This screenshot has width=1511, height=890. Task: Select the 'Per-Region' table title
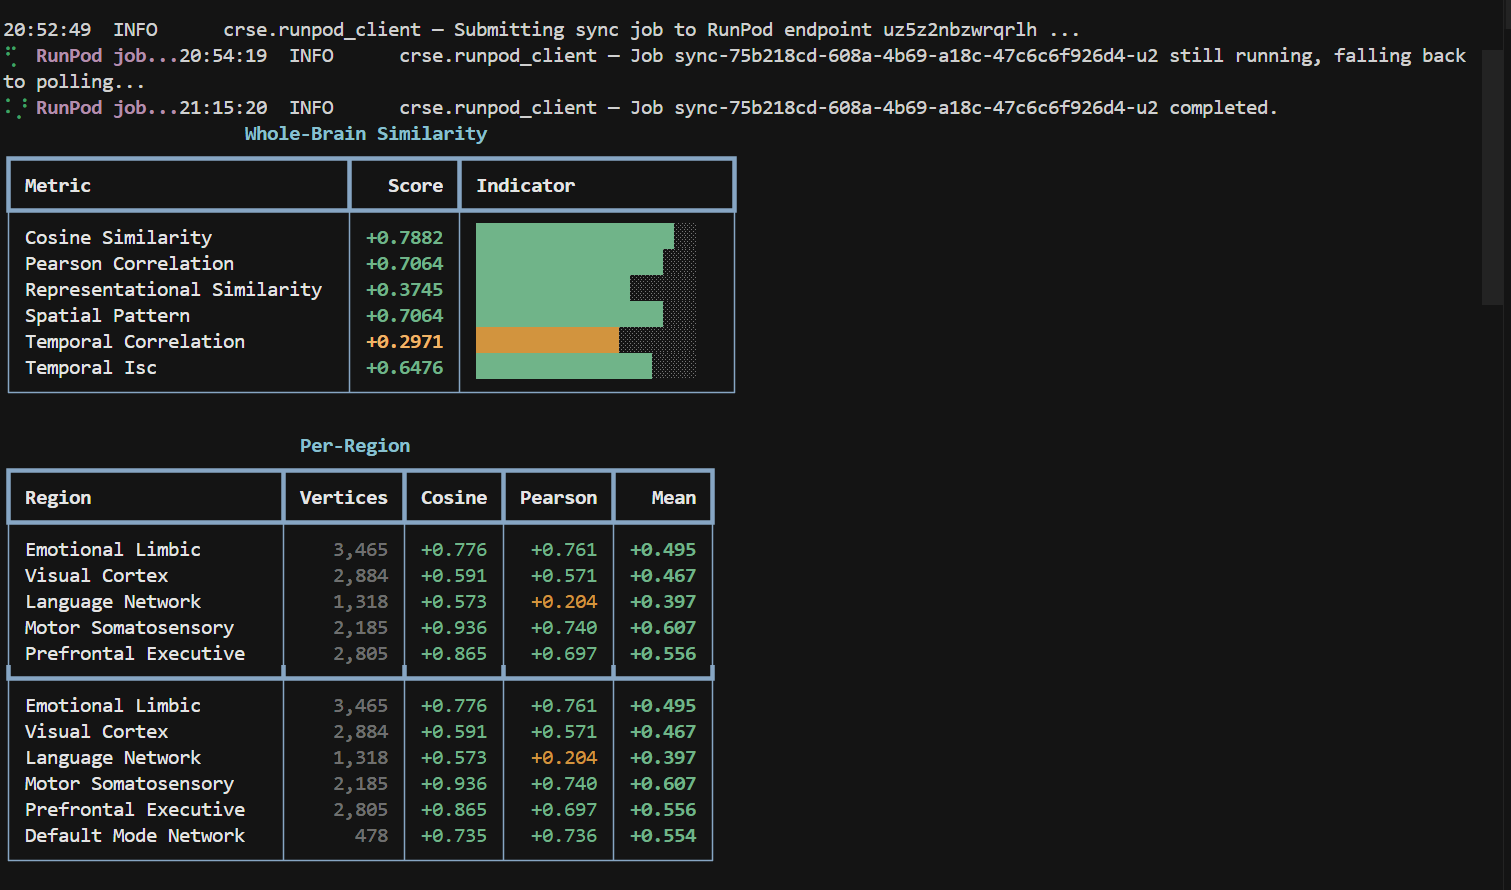tap(355, 446)
